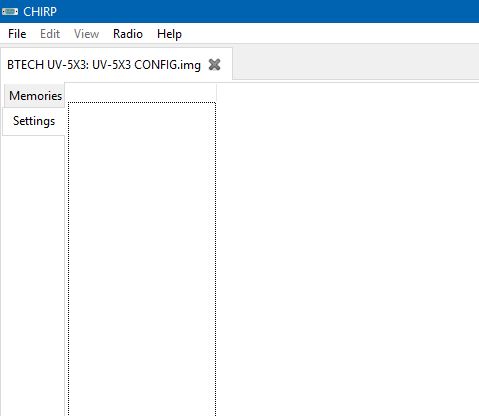This screenshot has height=416, width=479.
Task: Switch to the Settings side tab
Action: coord(34,121)
